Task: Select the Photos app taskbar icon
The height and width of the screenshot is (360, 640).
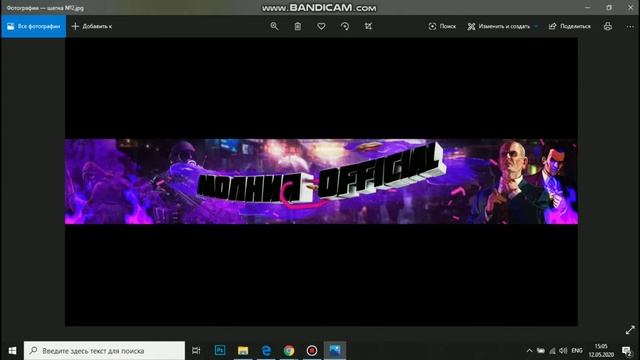Action: pyautogui.click(x=335, y=351)
